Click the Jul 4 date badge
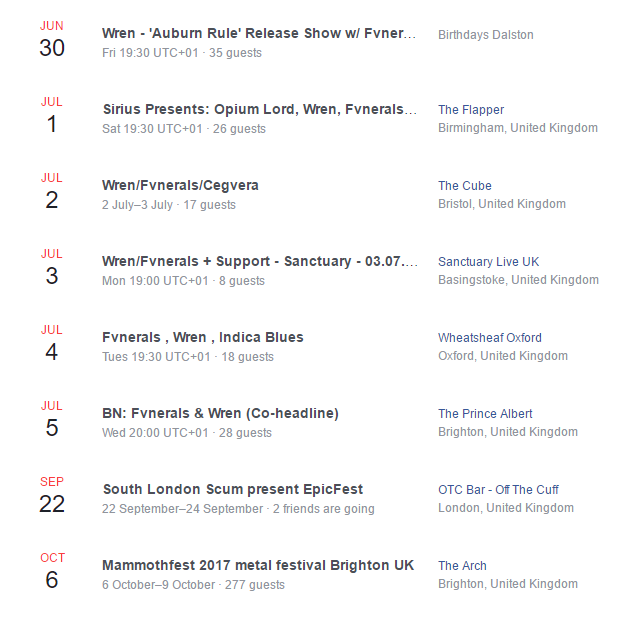This screenshot has width=636, height=630. tap(52, 343)
